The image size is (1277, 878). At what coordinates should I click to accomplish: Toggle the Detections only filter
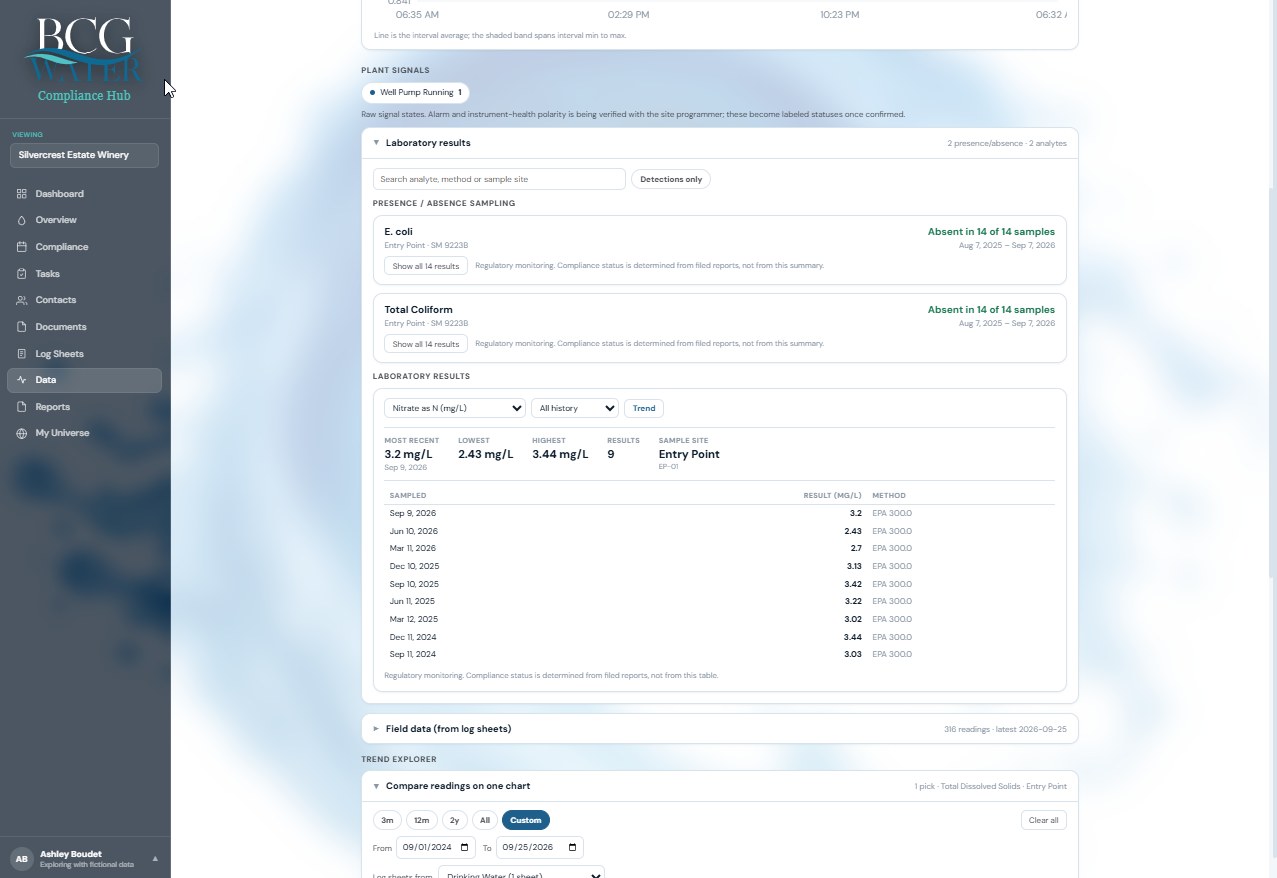pos(671,179)
